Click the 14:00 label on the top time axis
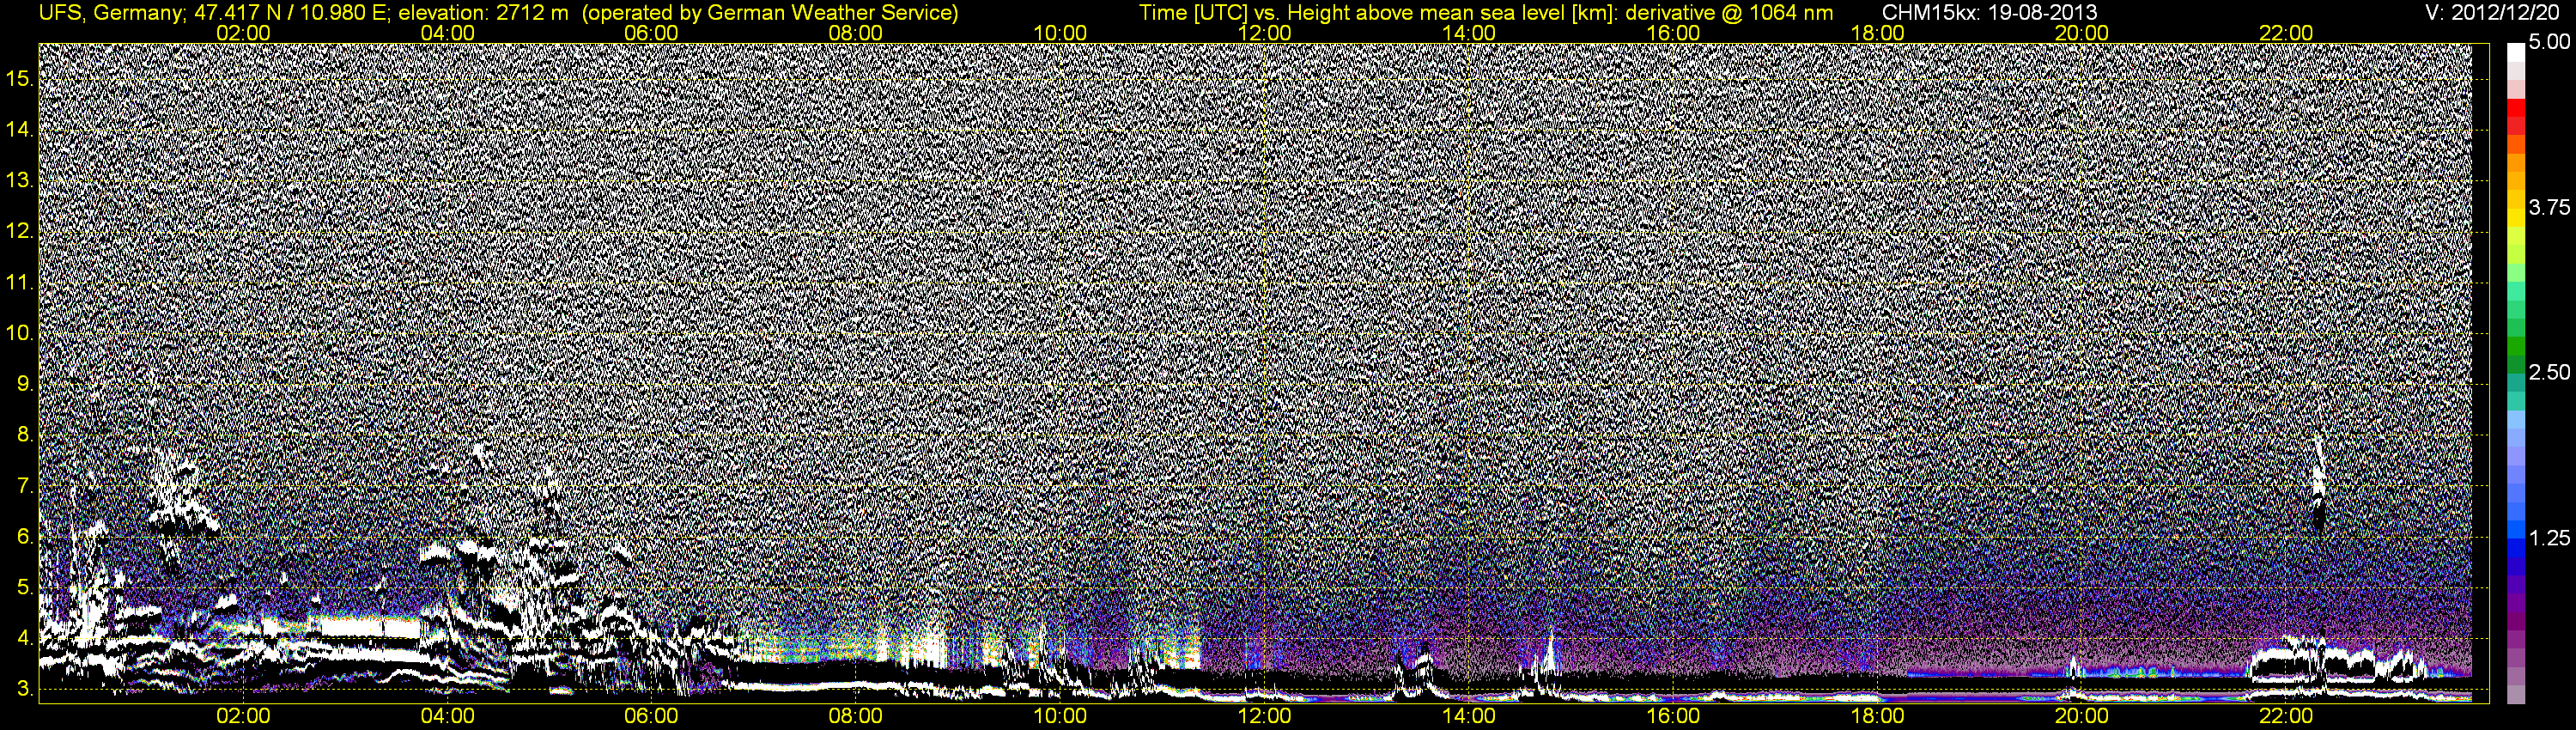The image size is (2576, 730). (1469, 33)
